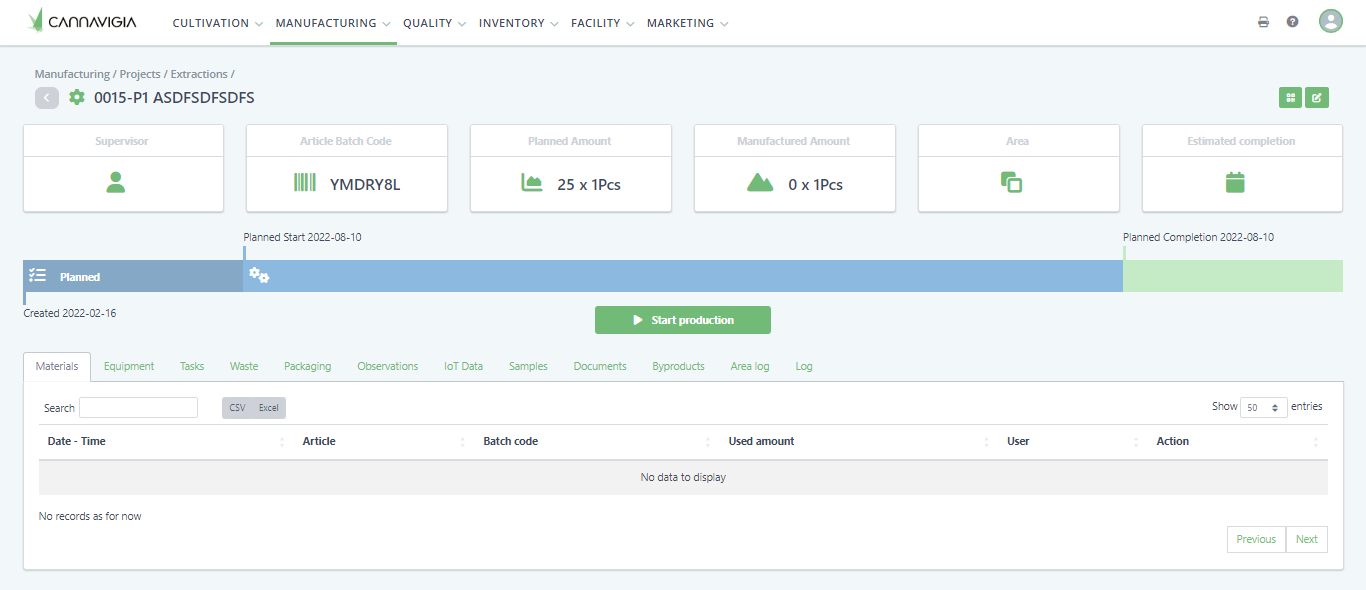
Task: Open the Show entries count selector
Action: [1263, 408]
